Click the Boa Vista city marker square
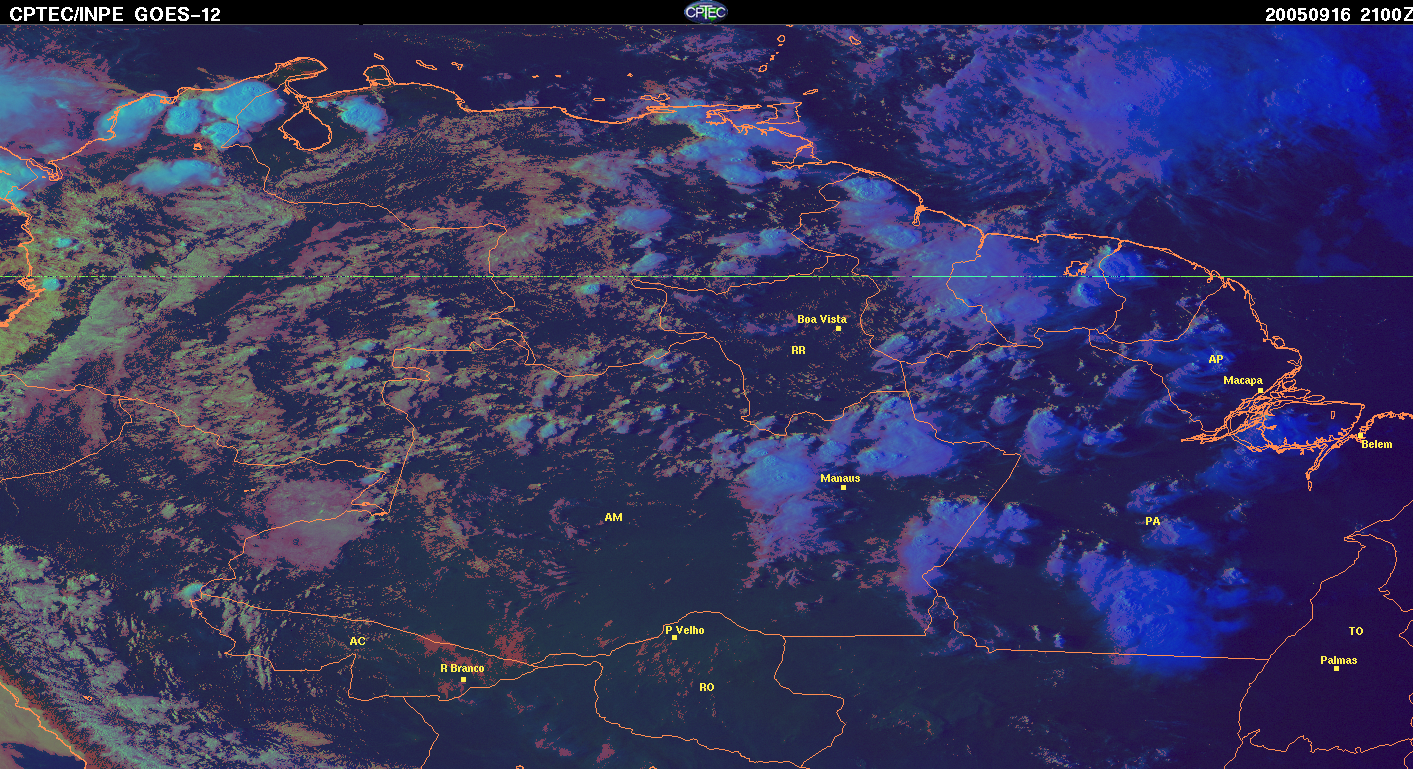 click(838, 328)
